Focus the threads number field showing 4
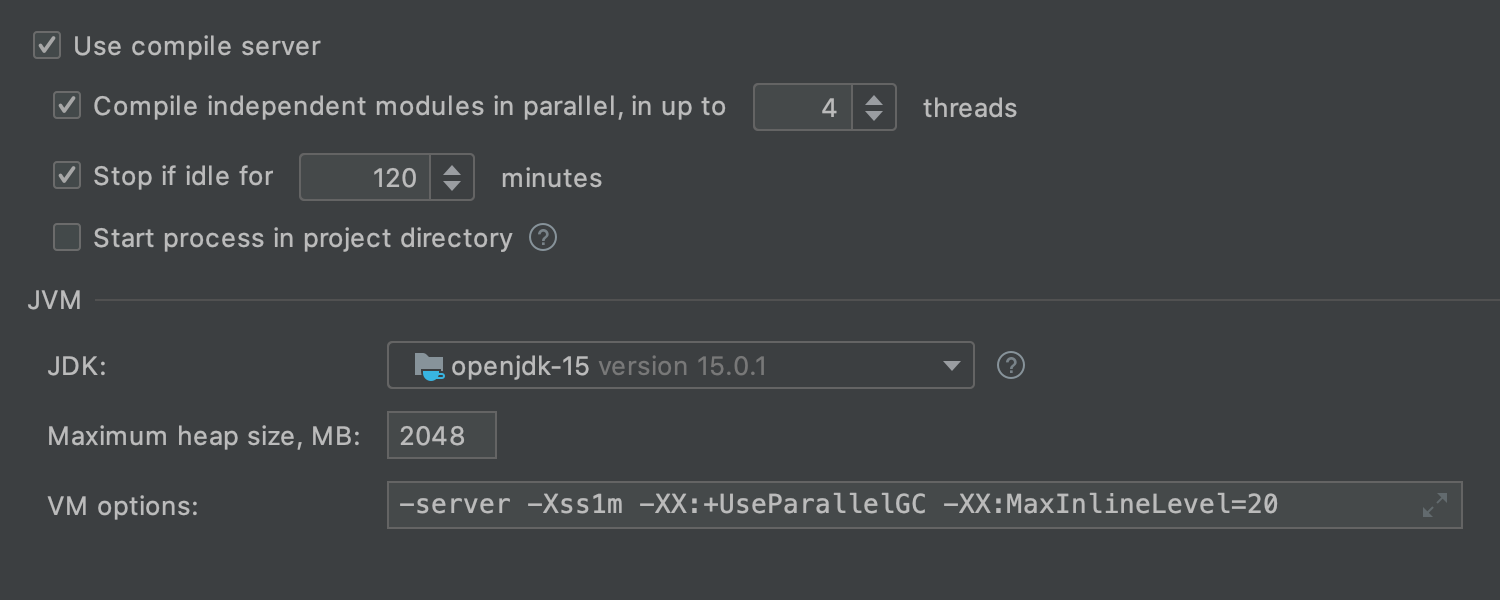1500x600 pixels. click(803, 107)
